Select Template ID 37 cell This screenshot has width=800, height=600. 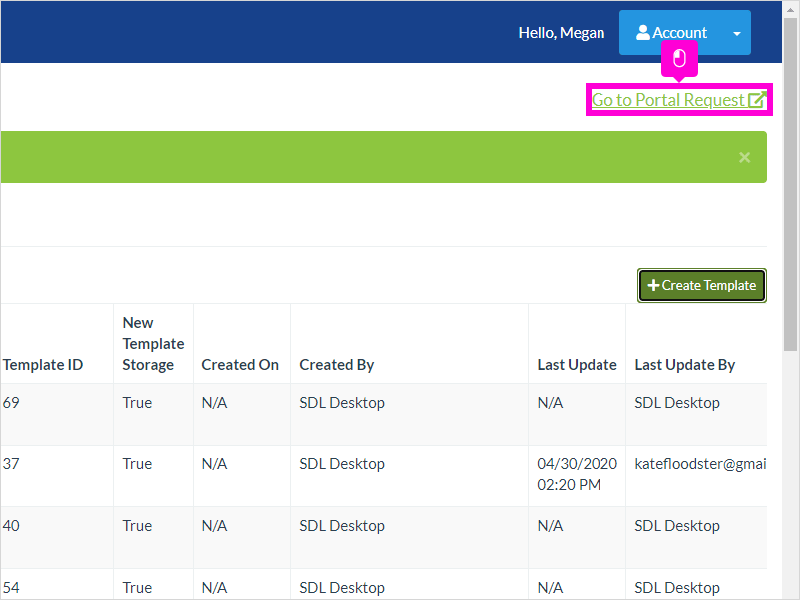tap(57, 476)
